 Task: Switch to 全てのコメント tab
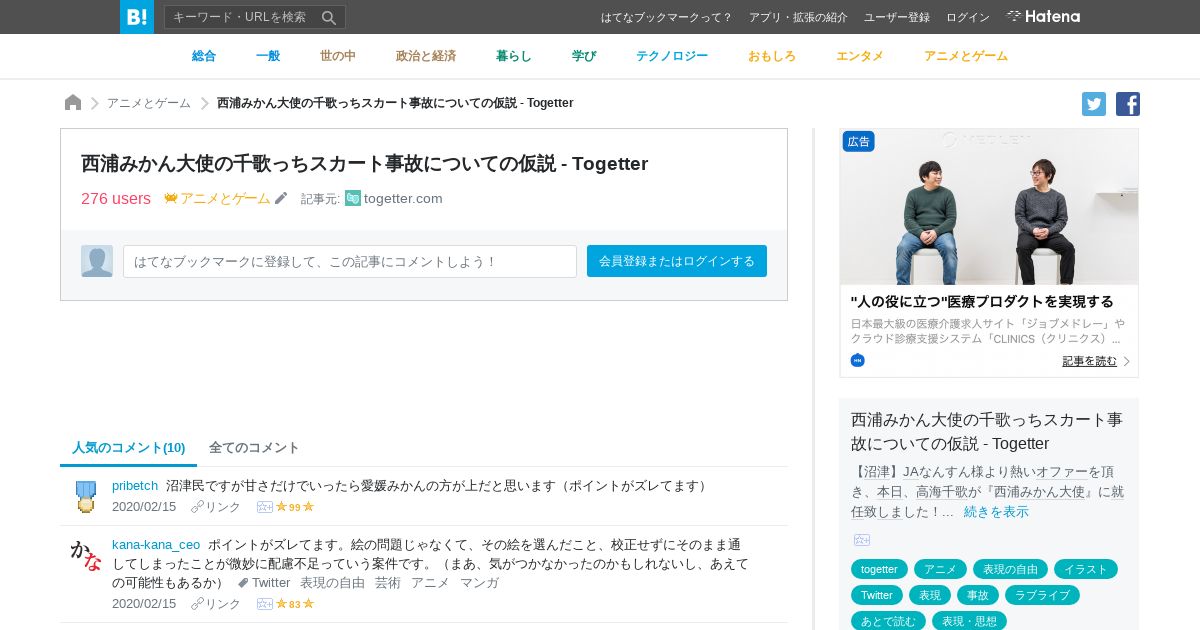(x=254, y=447)
